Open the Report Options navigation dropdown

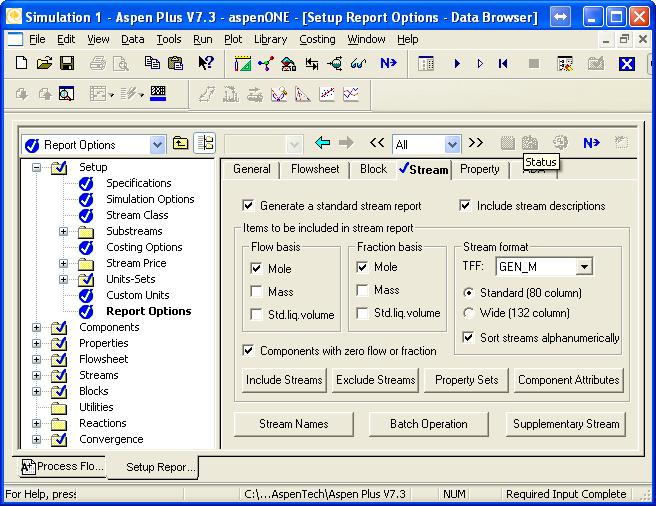tap(157, 145)
